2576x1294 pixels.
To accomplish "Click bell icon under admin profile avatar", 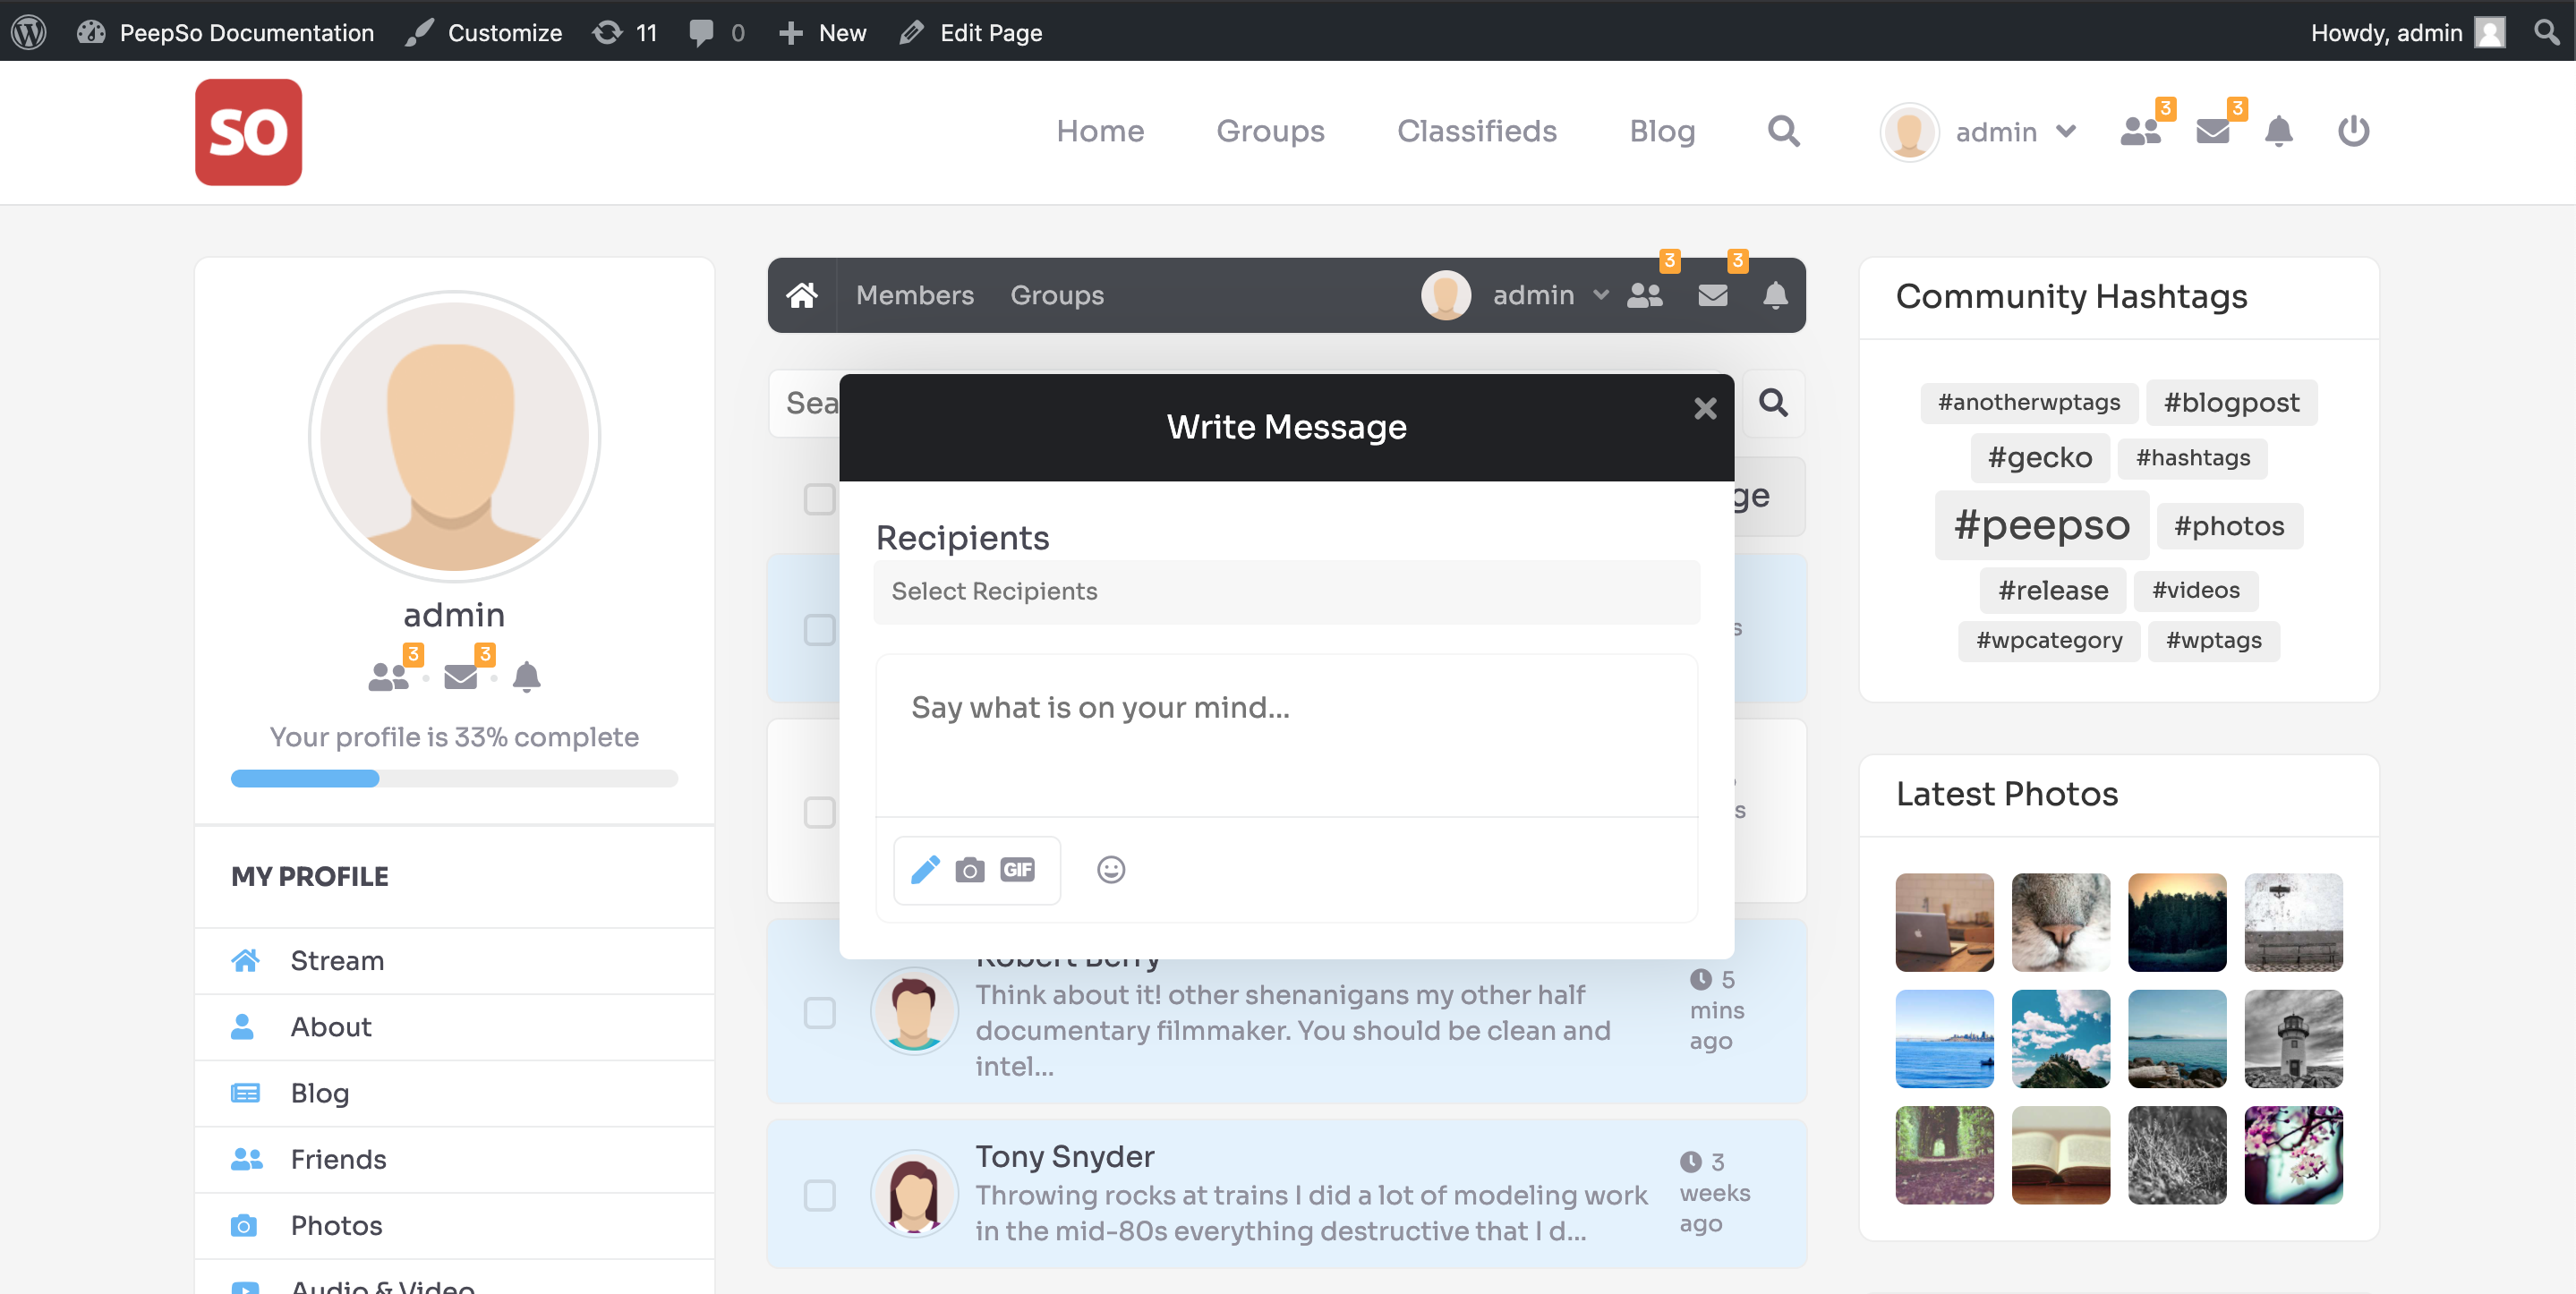I will tap(526, 677).
